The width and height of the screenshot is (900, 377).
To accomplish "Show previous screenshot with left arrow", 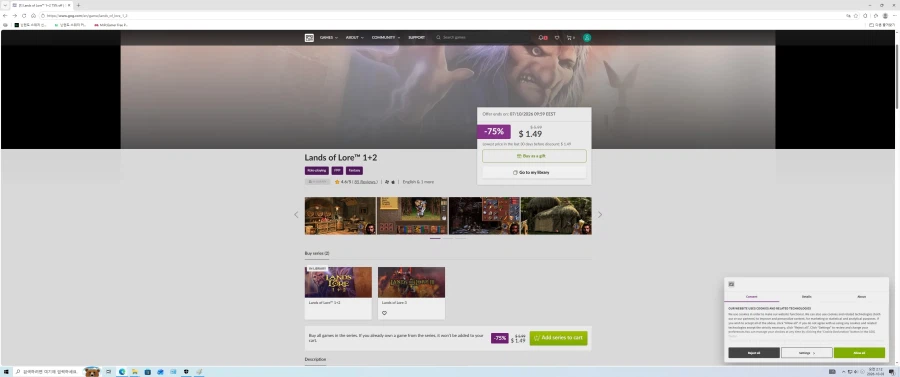I will 296,215.
